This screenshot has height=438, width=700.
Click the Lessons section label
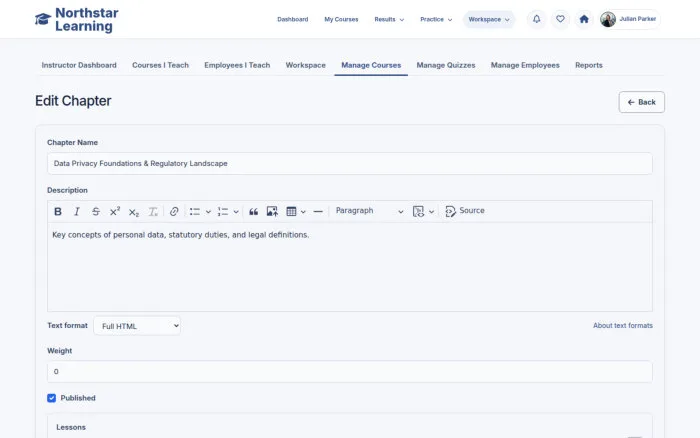click(x=71, y=427)
